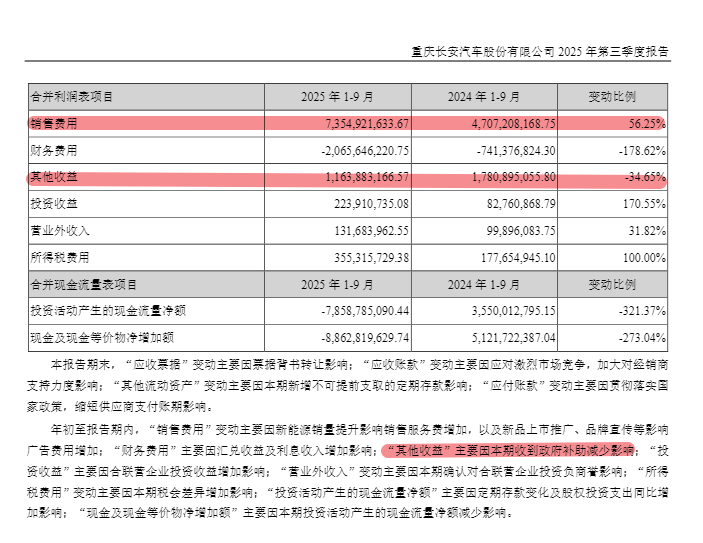Select the 所得税费用 row label
Image resolution: width=703 pixels, height=543 pixels.
(x=60, y=257)
